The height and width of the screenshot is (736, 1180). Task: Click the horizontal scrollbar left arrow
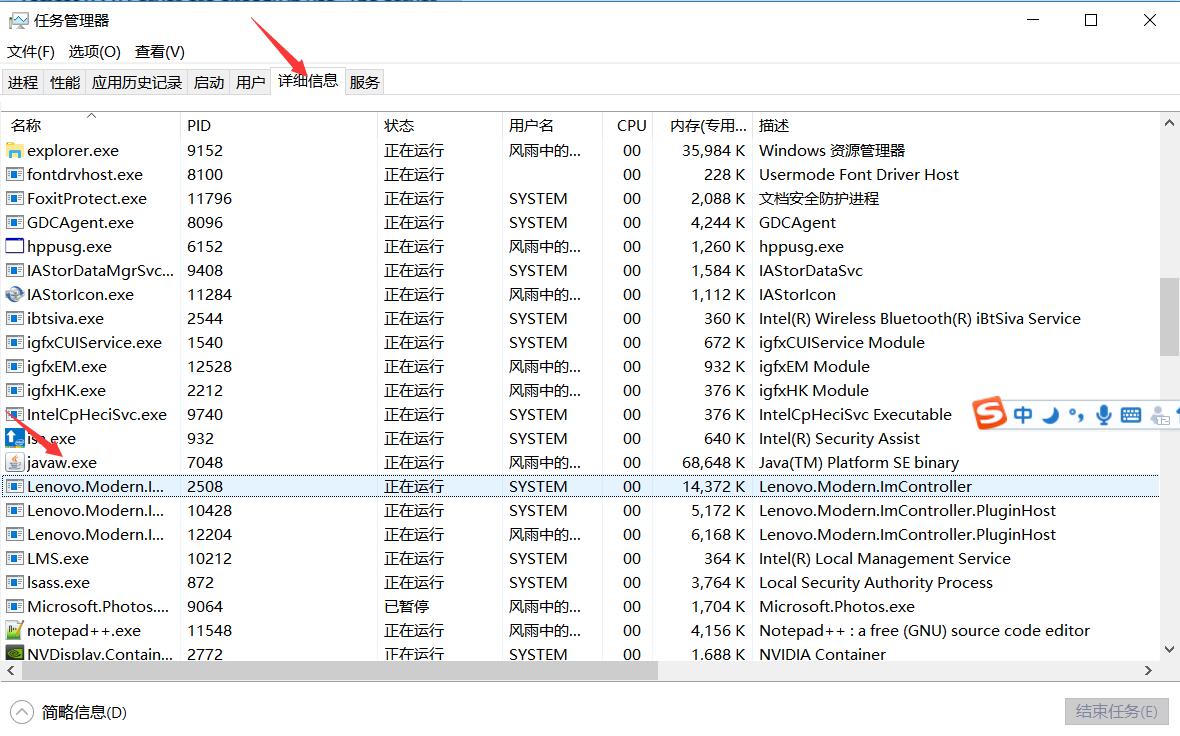(11, 670)
